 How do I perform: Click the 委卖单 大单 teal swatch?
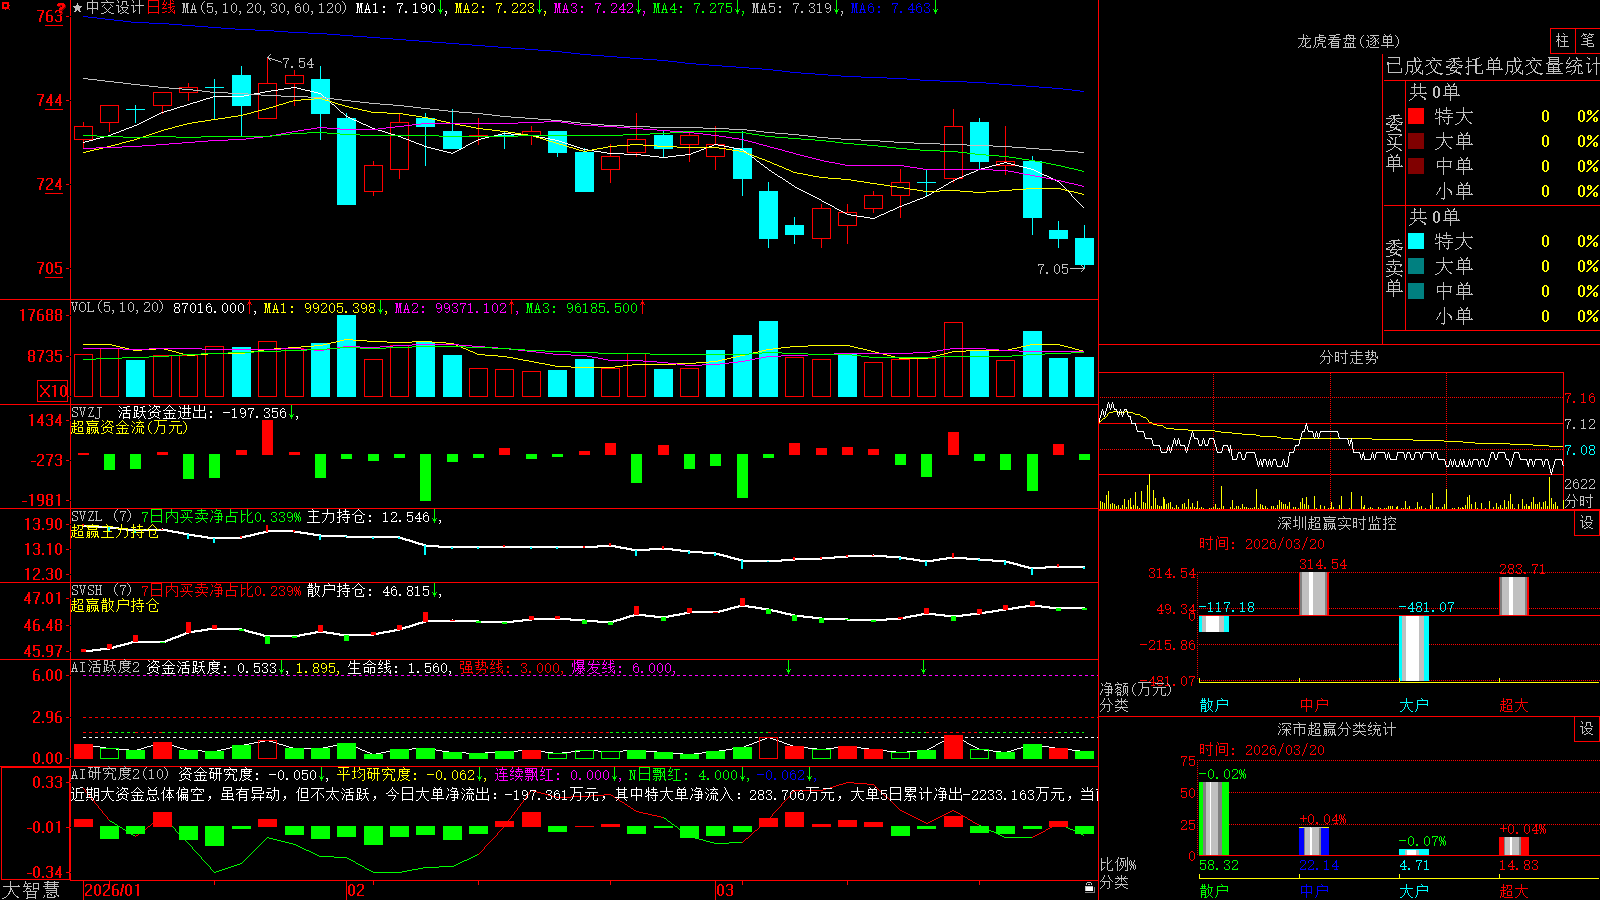point(1416,266)
